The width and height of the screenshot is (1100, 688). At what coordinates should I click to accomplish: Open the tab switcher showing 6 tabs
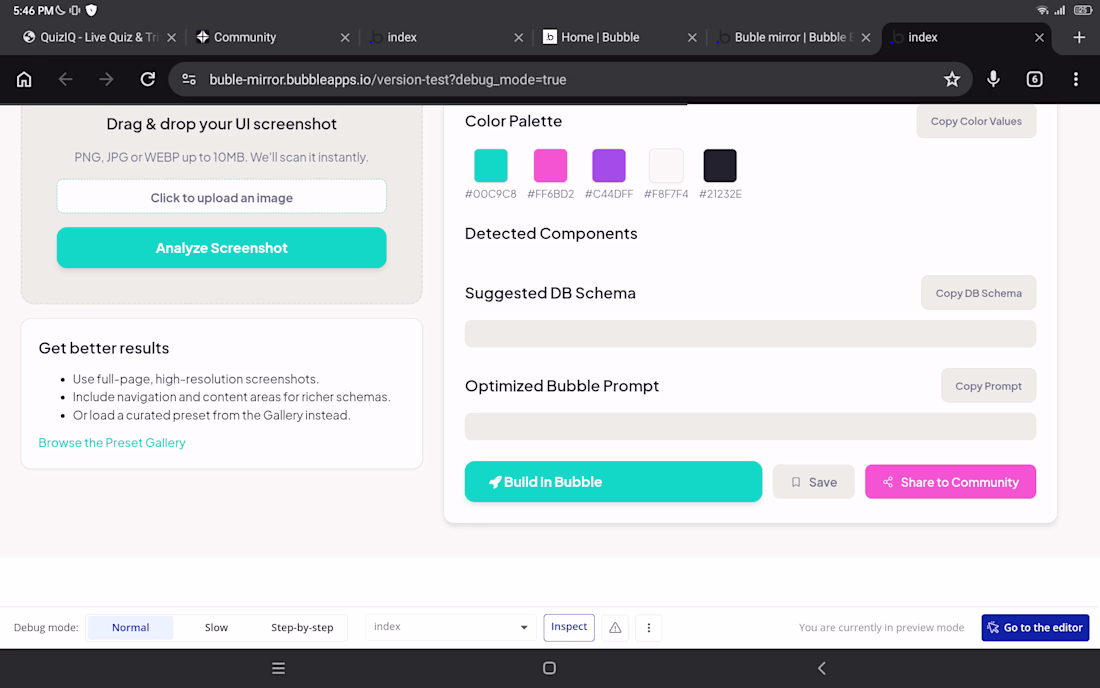pos(1034,79)
